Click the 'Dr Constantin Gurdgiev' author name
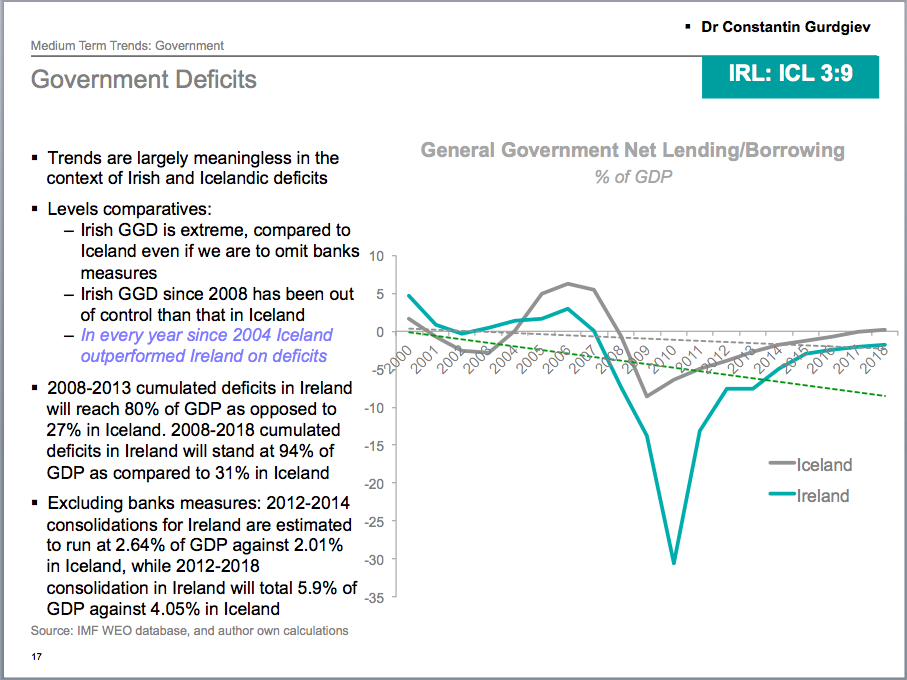The height and width of the screenshot is (680, 907). tap(785, 27)
